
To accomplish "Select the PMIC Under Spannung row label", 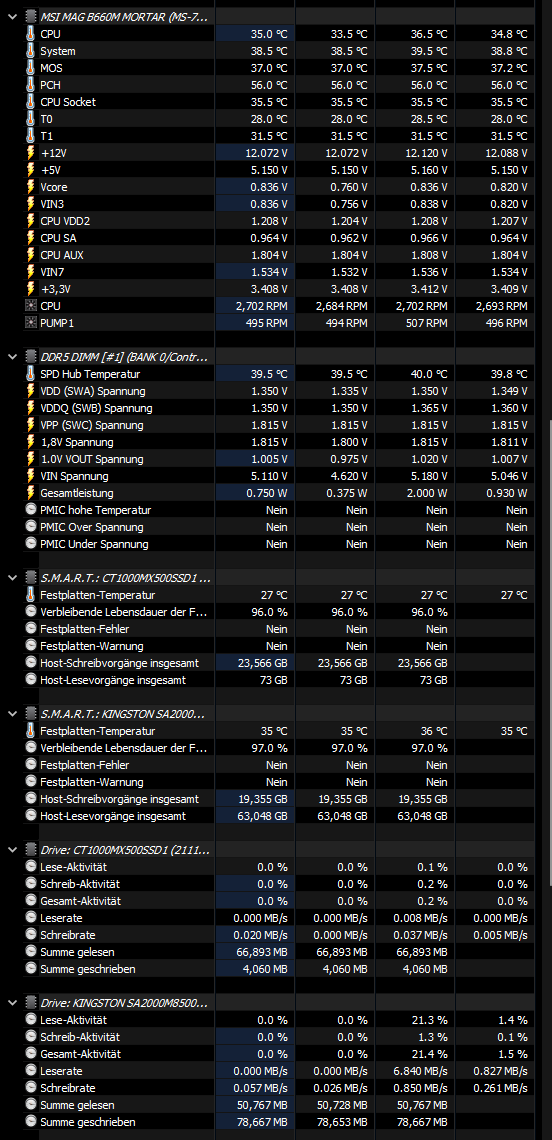I will coord(94,544).
